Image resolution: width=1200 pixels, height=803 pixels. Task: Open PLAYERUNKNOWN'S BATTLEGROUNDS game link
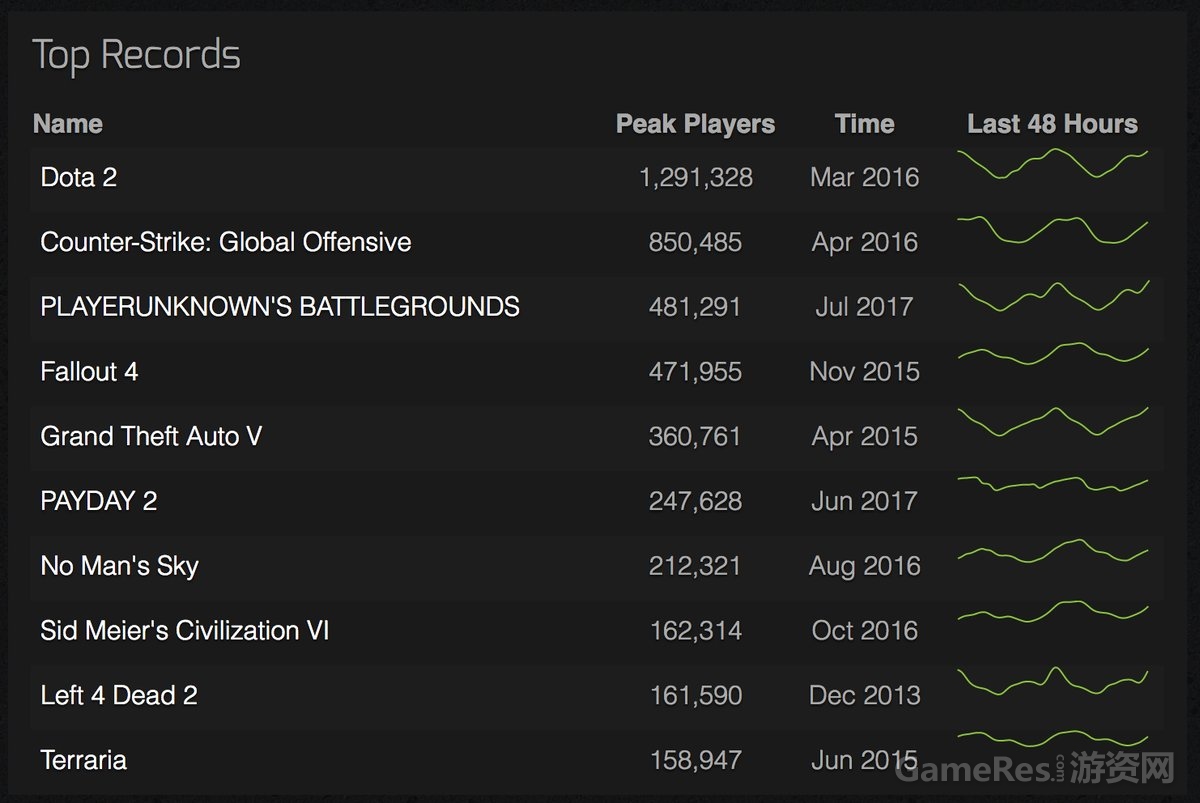[x=280, y=306]
